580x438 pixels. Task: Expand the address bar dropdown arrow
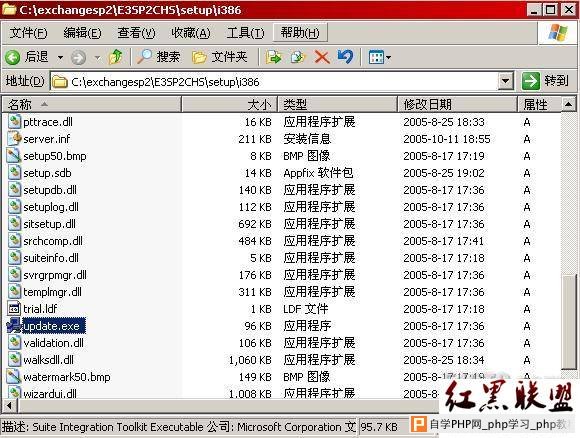[x=505, y=81]
